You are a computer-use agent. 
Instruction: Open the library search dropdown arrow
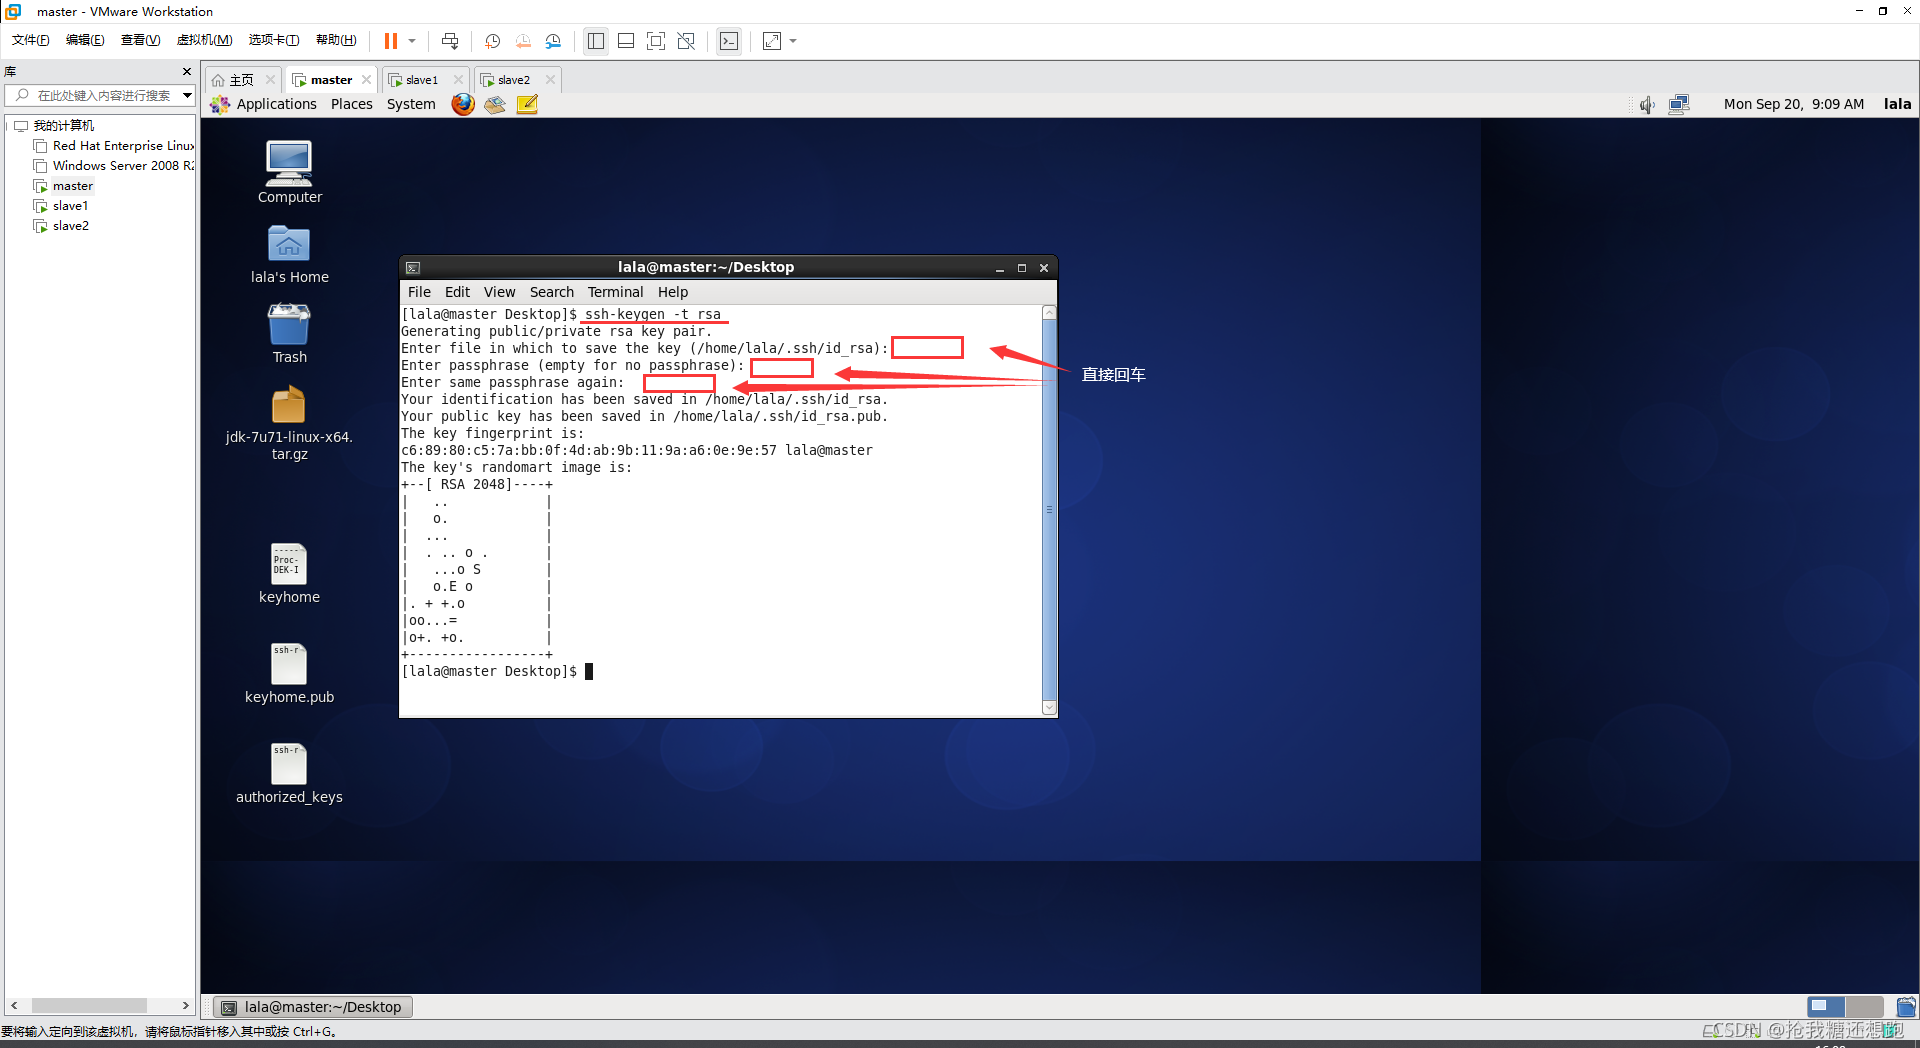point(187,96)
